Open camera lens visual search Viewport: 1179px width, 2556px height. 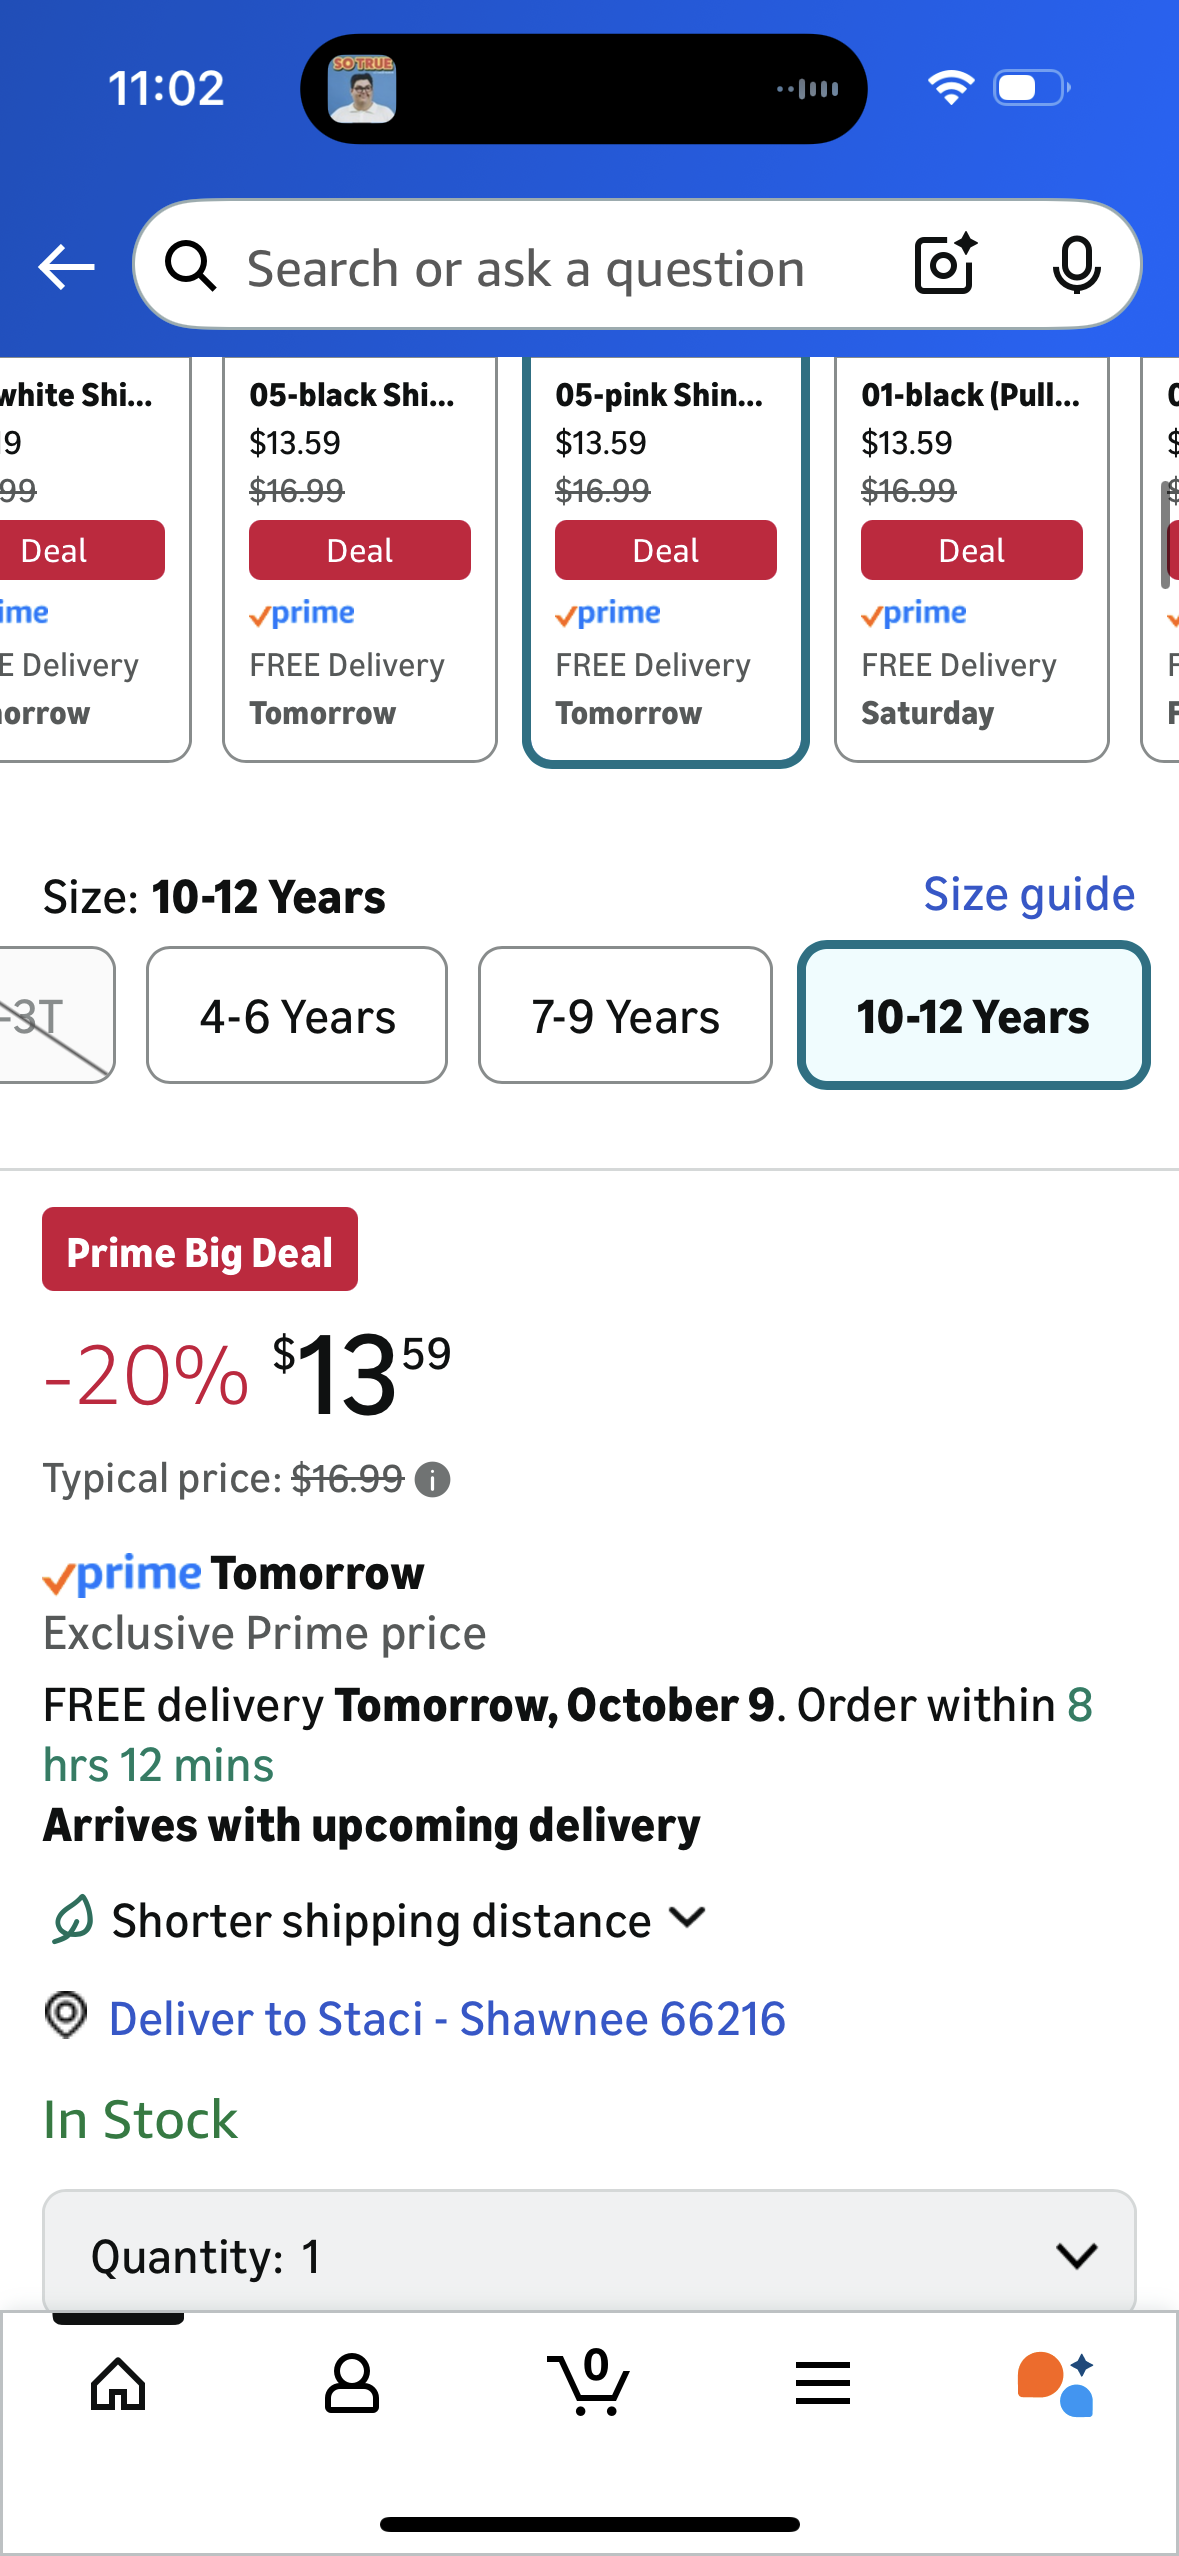point(944,265)
